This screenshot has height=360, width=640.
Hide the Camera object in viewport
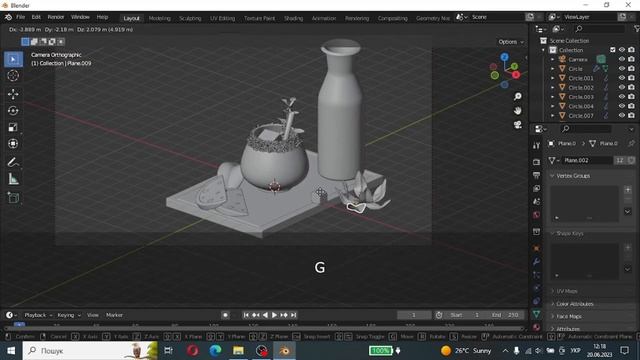pos(622,59)
